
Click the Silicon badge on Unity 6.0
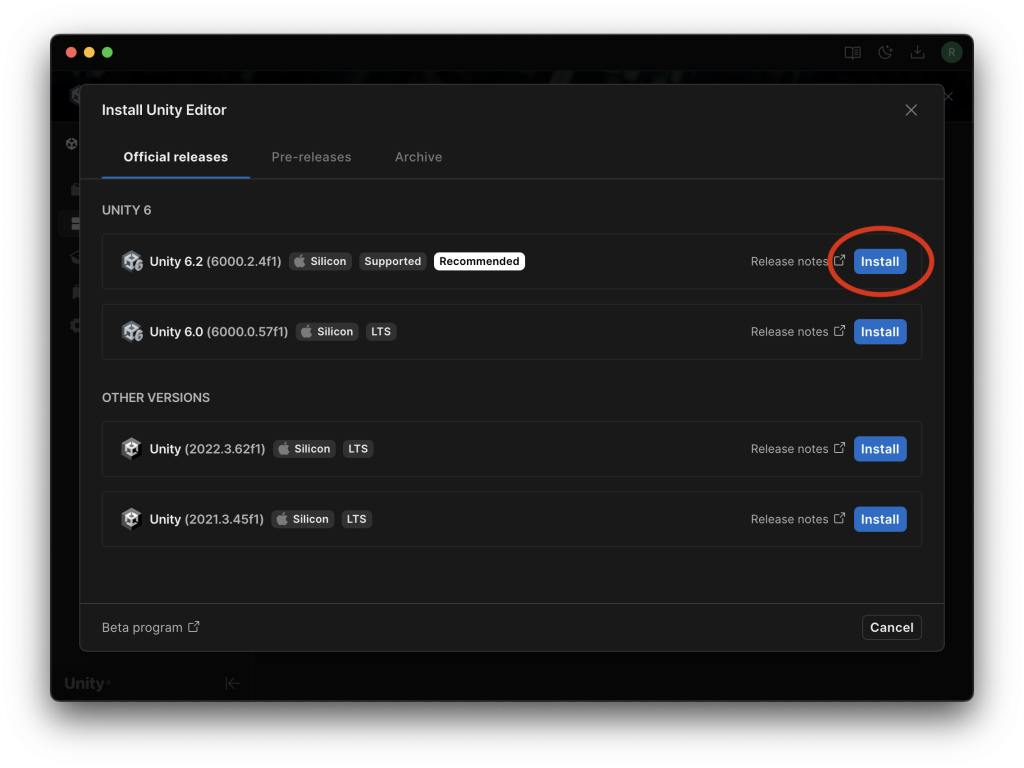327,332
